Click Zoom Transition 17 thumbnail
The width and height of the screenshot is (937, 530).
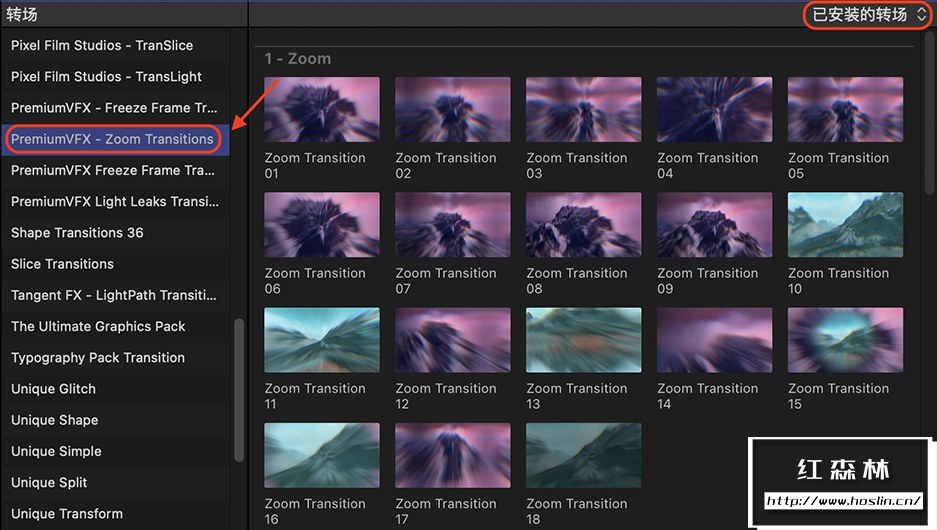[x=453, y=455]
